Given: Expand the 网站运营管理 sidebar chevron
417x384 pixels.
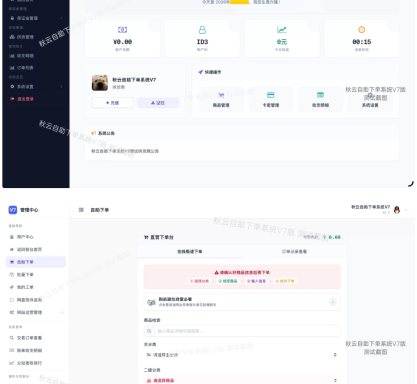Looking at the screenshot, I should point(62,312).
